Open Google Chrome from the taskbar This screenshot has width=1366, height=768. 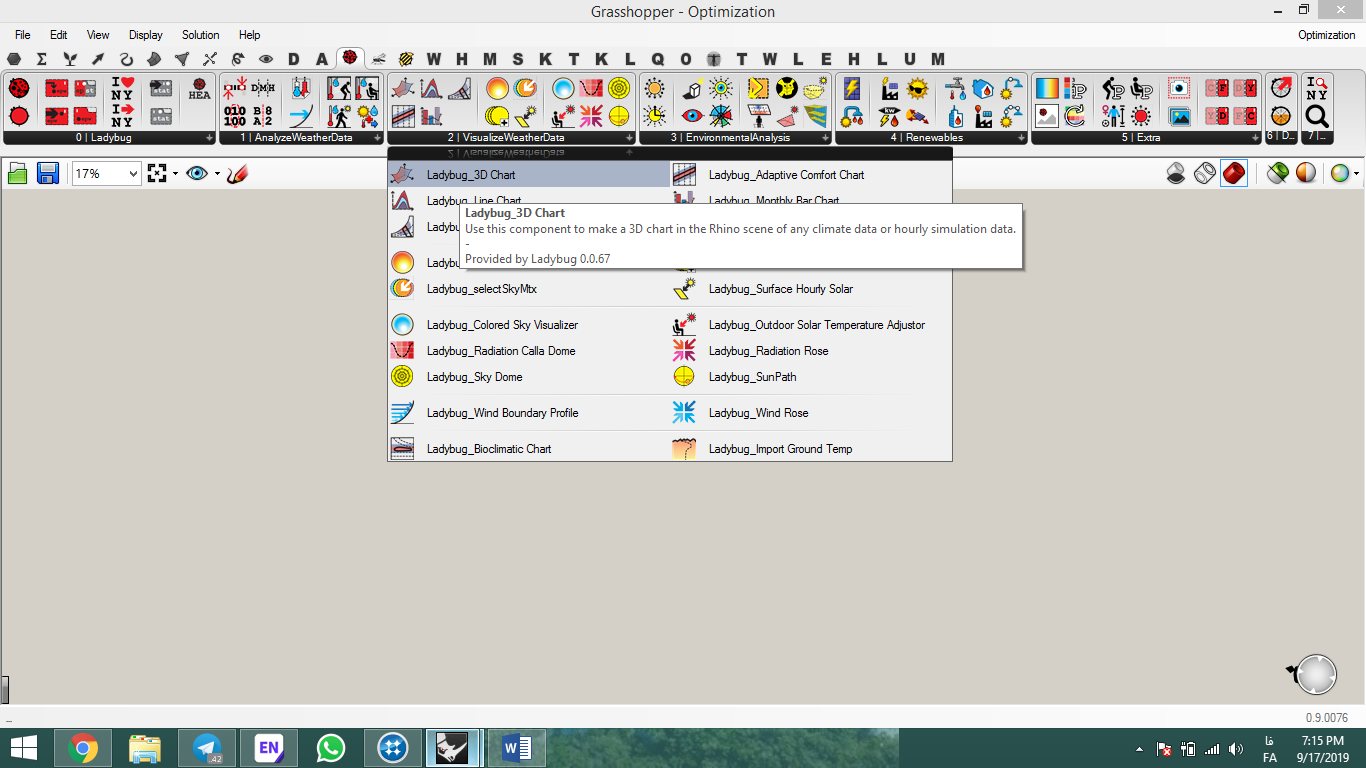[83, 748]
